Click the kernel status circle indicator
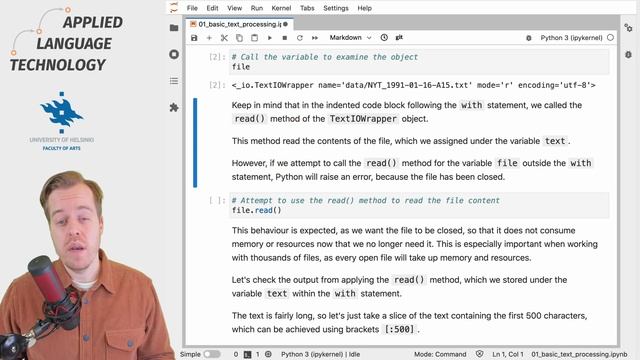This screenshot has width=640, height=360. click(x=610, y=38)
